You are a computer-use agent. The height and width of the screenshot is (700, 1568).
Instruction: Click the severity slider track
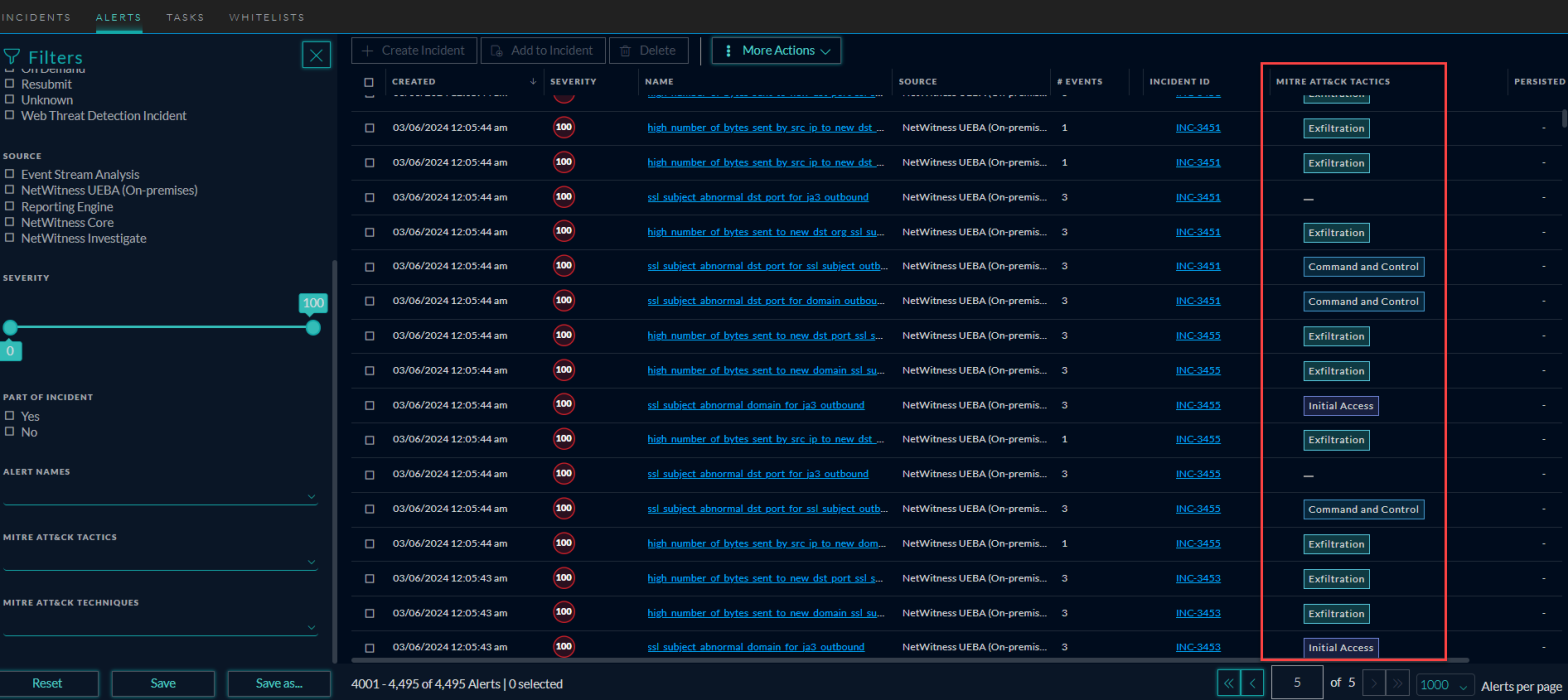tap(162, 328)
